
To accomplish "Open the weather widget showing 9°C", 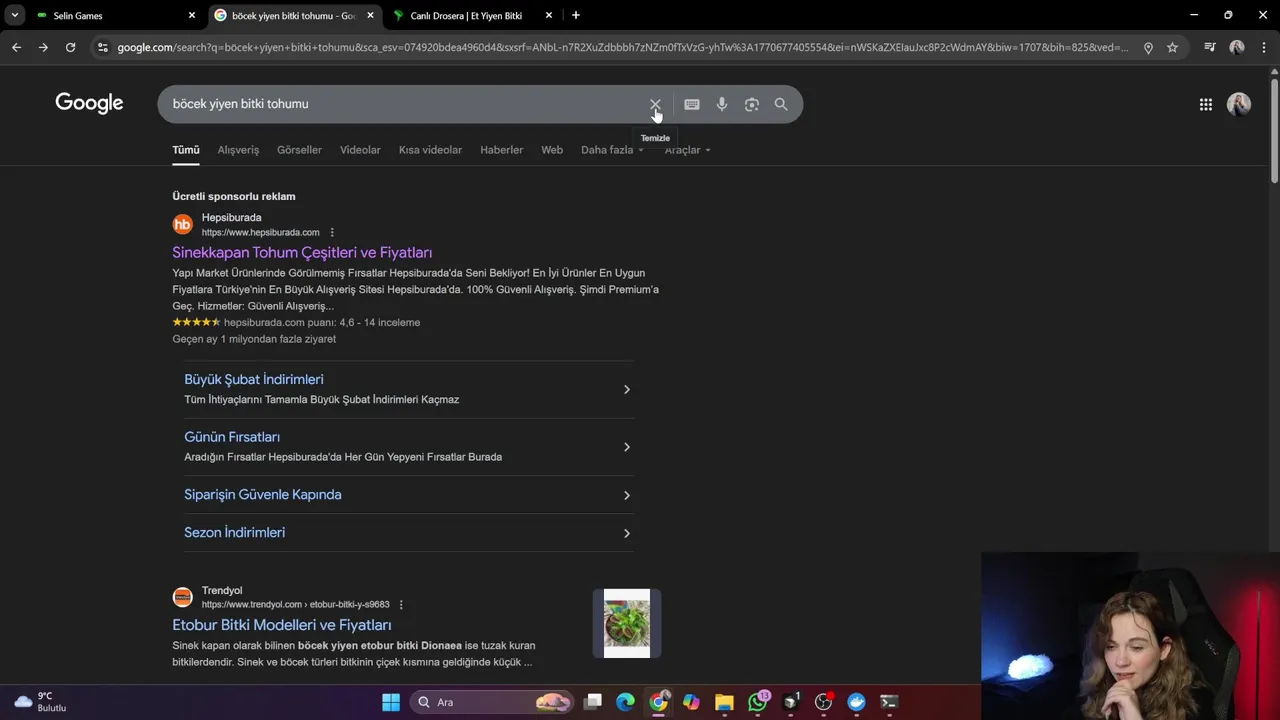I will 40,702.
